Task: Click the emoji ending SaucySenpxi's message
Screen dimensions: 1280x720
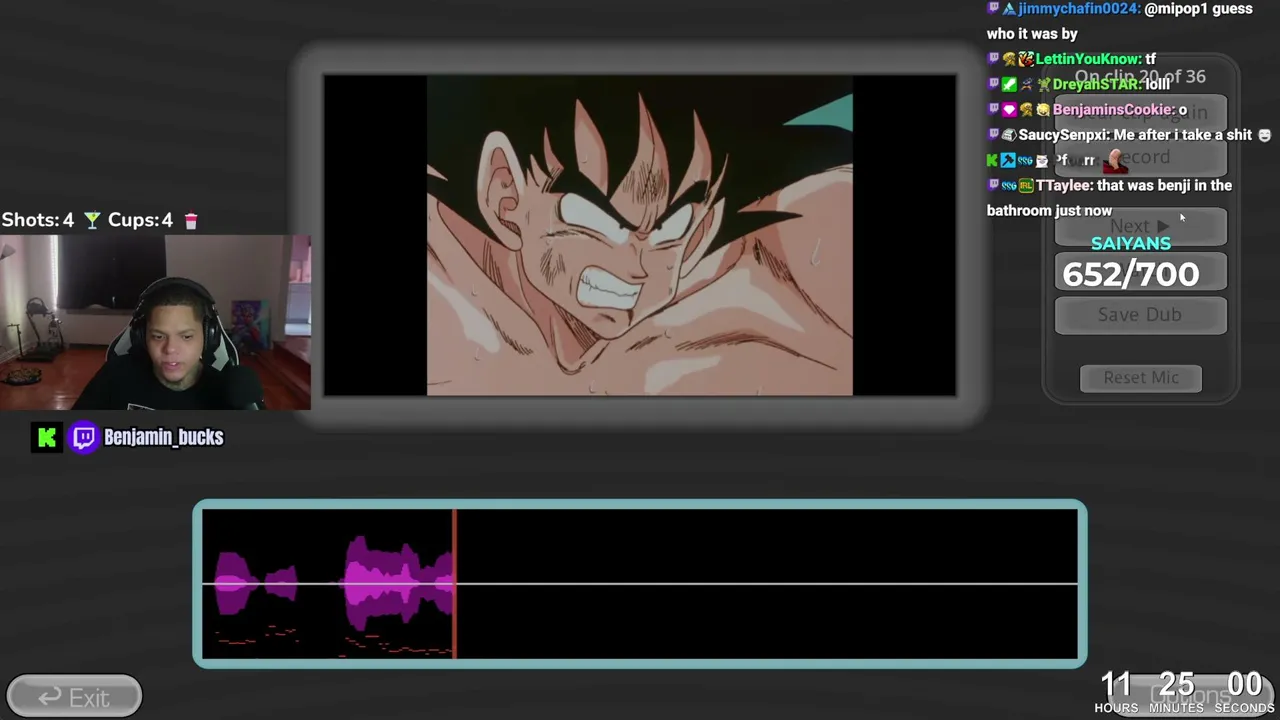Action: coord(1264,135)
